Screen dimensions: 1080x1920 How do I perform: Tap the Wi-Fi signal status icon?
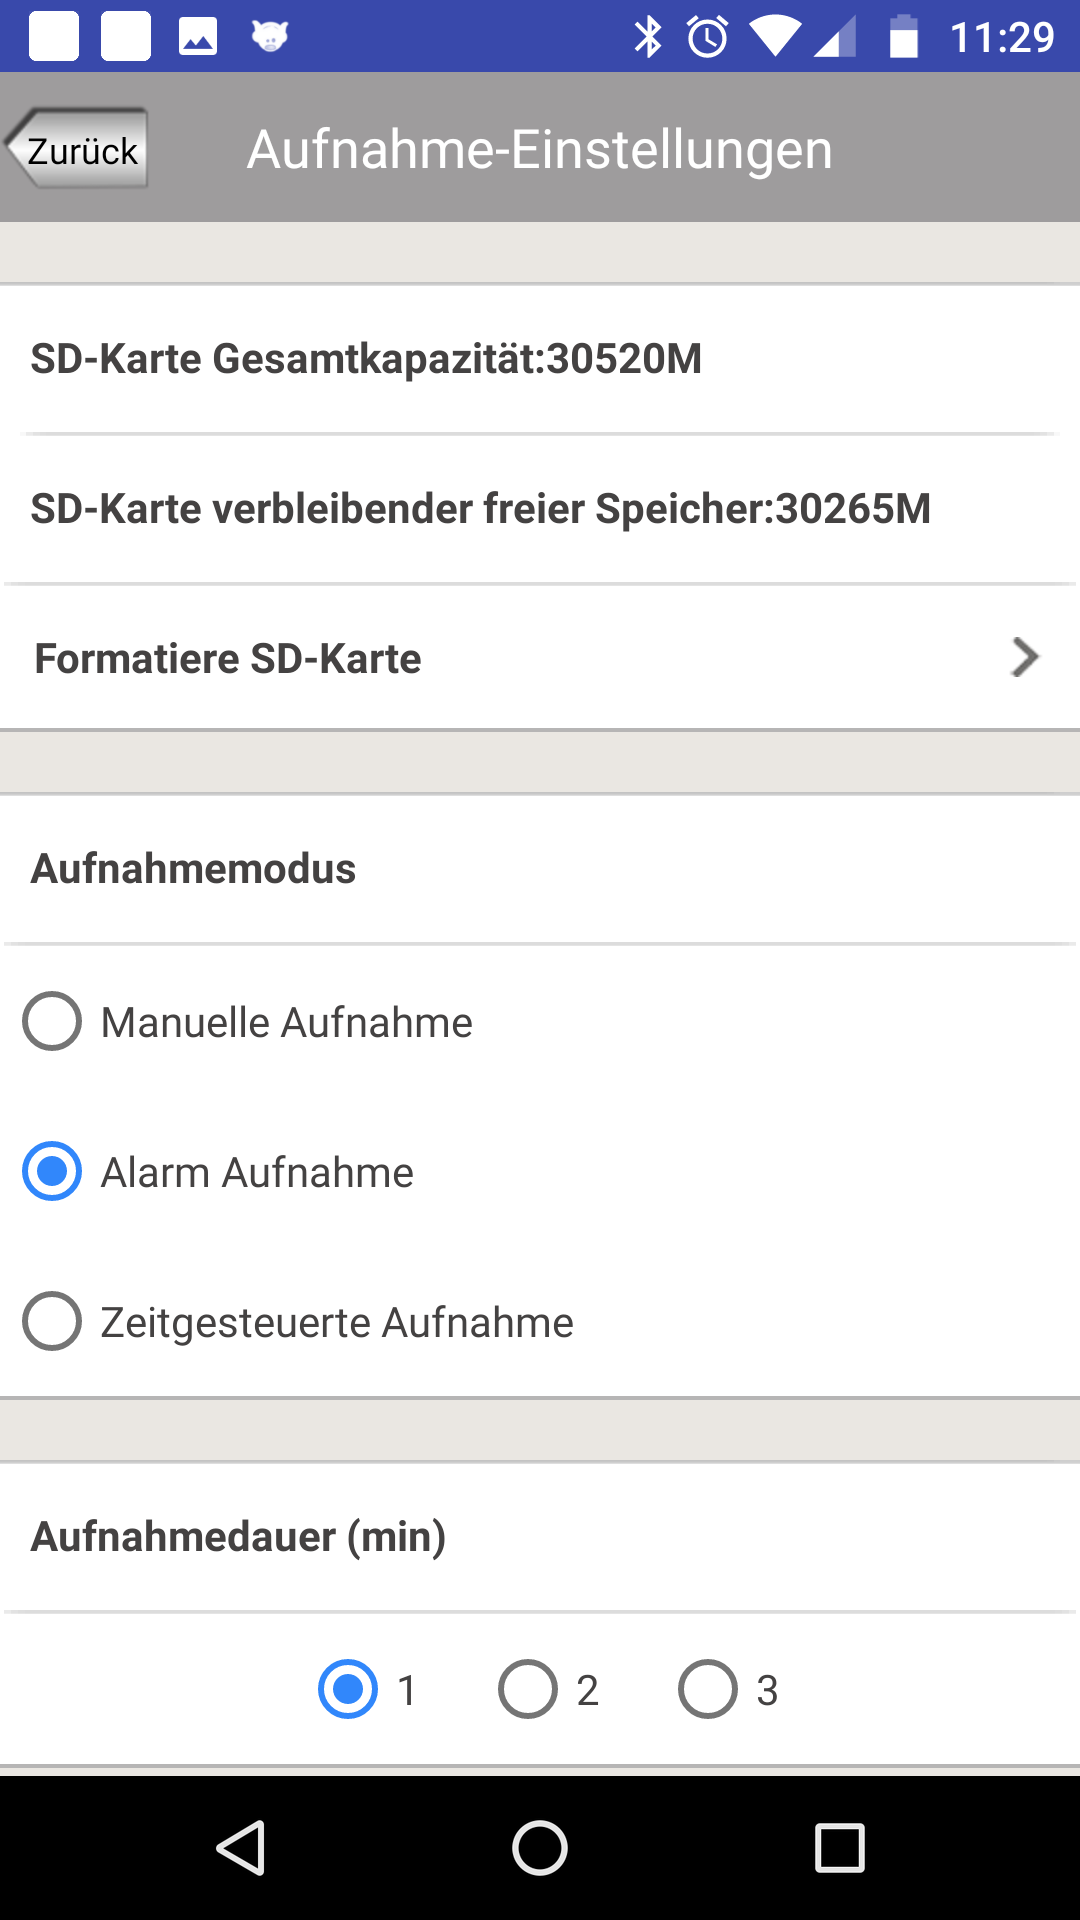pyautogui.click(x=775, y=37)
